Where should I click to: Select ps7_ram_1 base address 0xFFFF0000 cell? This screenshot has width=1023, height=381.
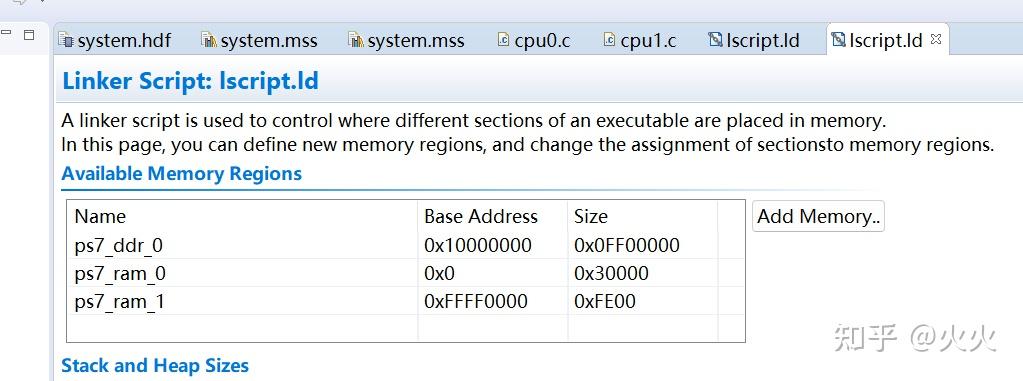tap(493, 301)
